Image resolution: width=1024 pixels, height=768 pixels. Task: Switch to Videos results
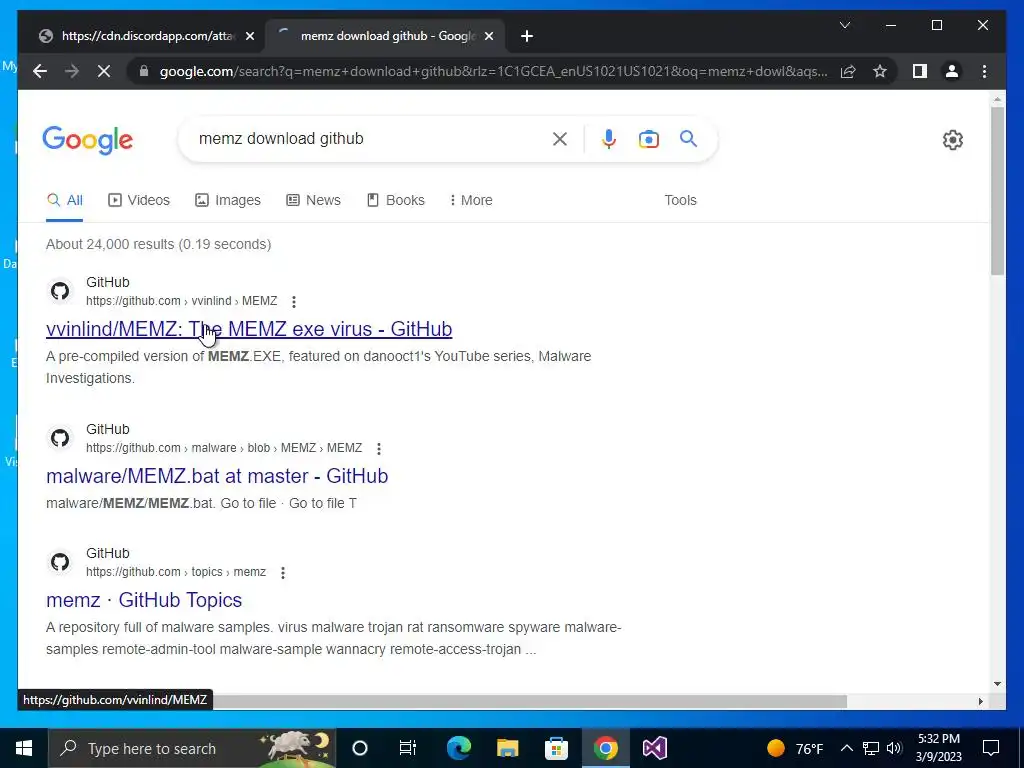(x=138, y=200)
